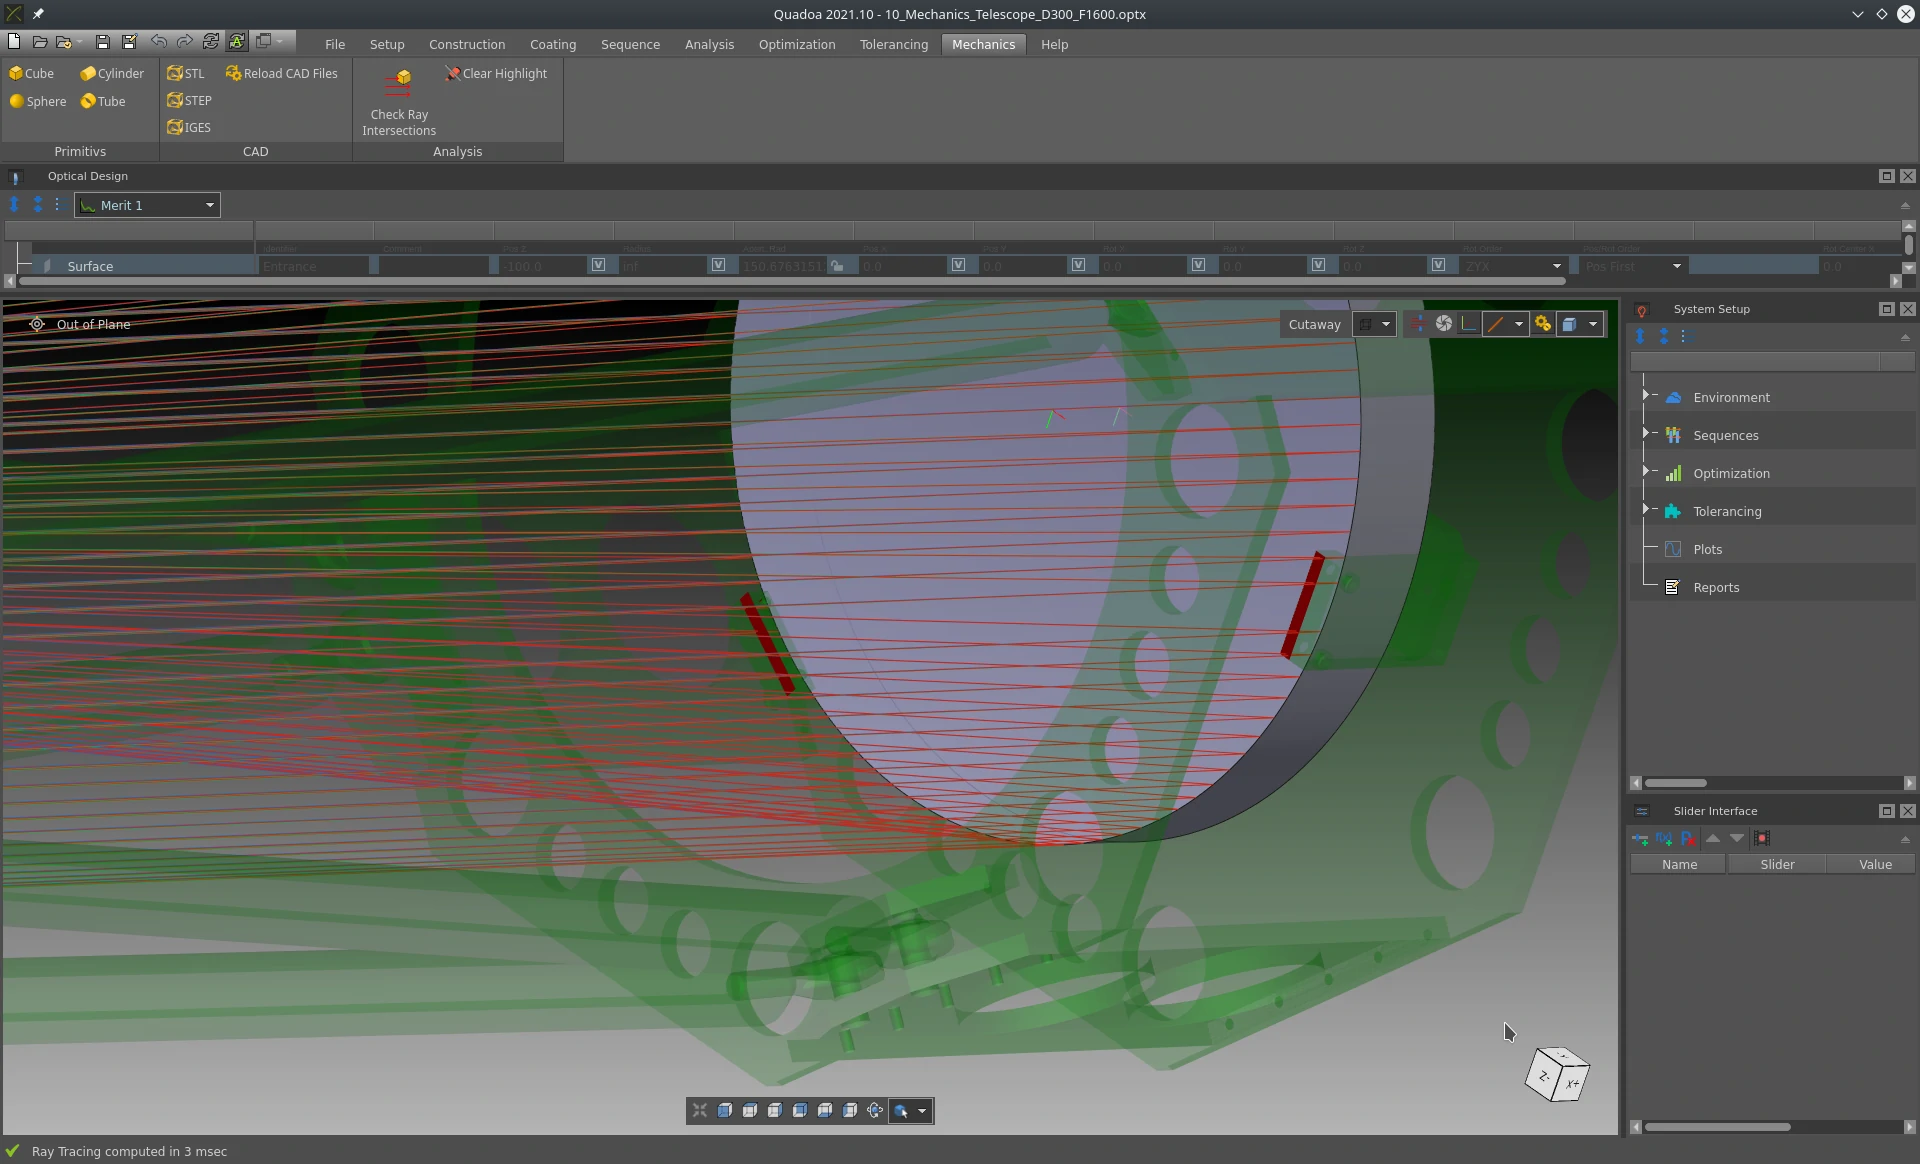Open the Cutaway mode dropdown
The height and width of the screenshot is (1164, 1920).
(x=1385, y=324)
